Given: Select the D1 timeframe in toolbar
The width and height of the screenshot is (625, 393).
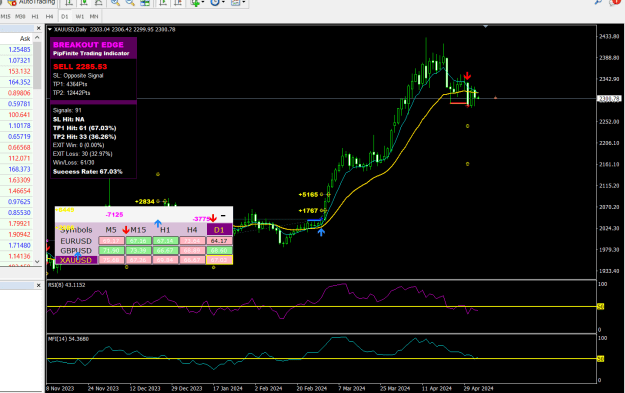Looking at the screenshot, I should 65,16.
